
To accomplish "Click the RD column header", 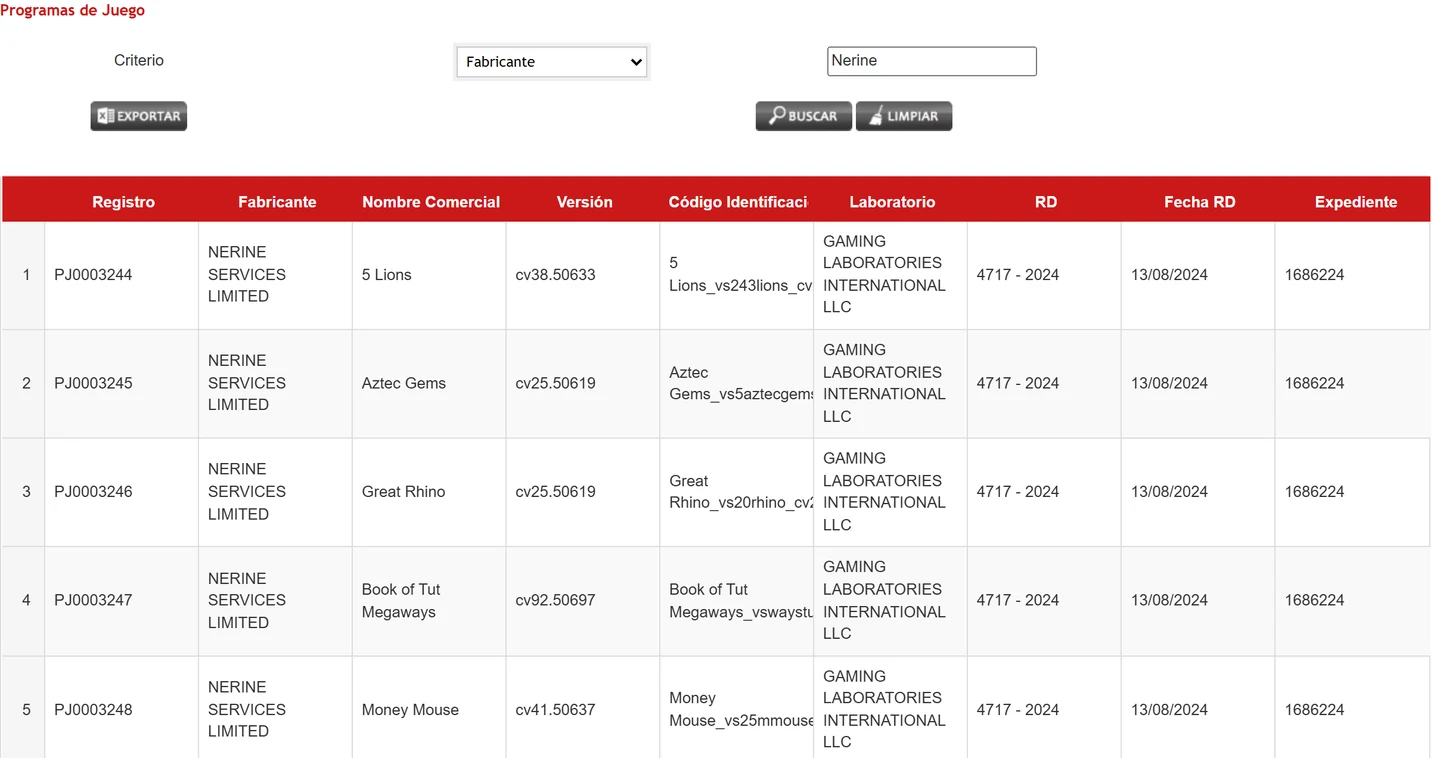I will point(1046,202).
